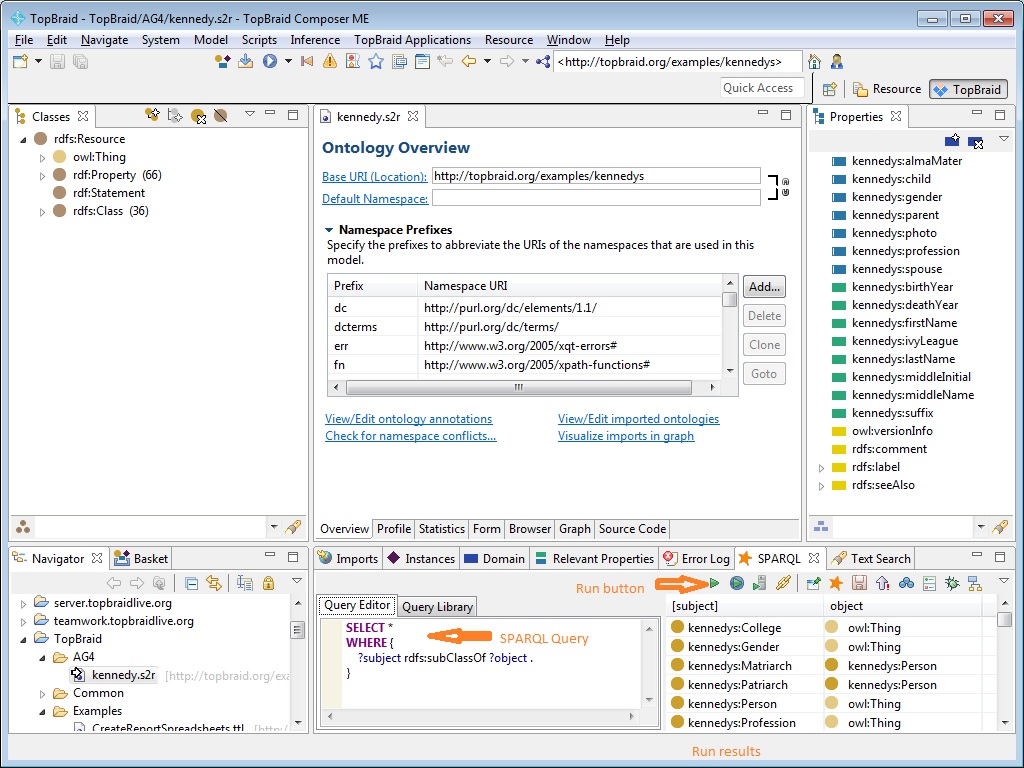Screen dimensions: 1024x768
Task: Expand the rdf:Property tree item
Action: (x=43, y=174)
